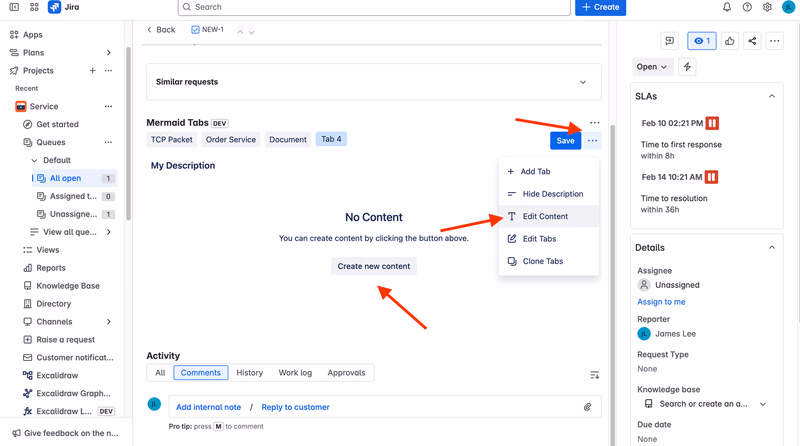Save the Mermaid tab content
The image size is (800, 446).
565,141
